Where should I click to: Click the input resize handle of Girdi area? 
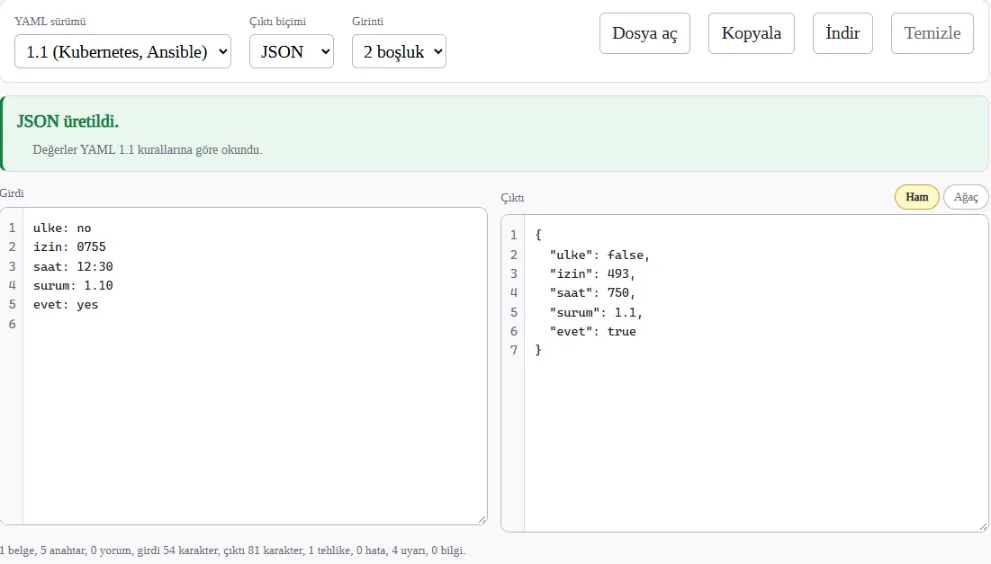click(482, 519)
